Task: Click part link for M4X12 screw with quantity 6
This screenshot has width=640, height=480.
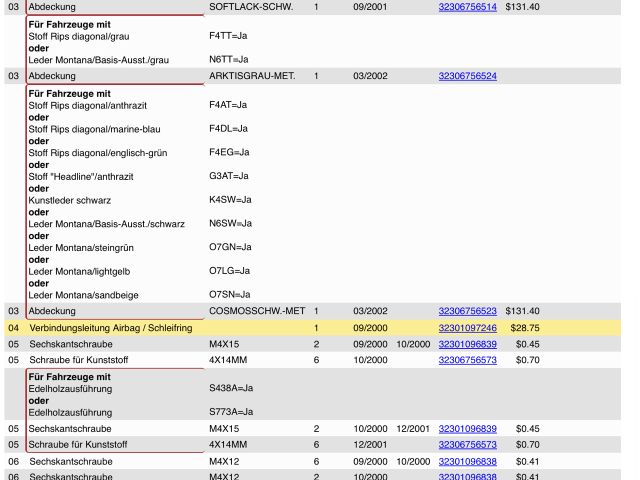Action: pyautogui.click(x=467, y=461)
